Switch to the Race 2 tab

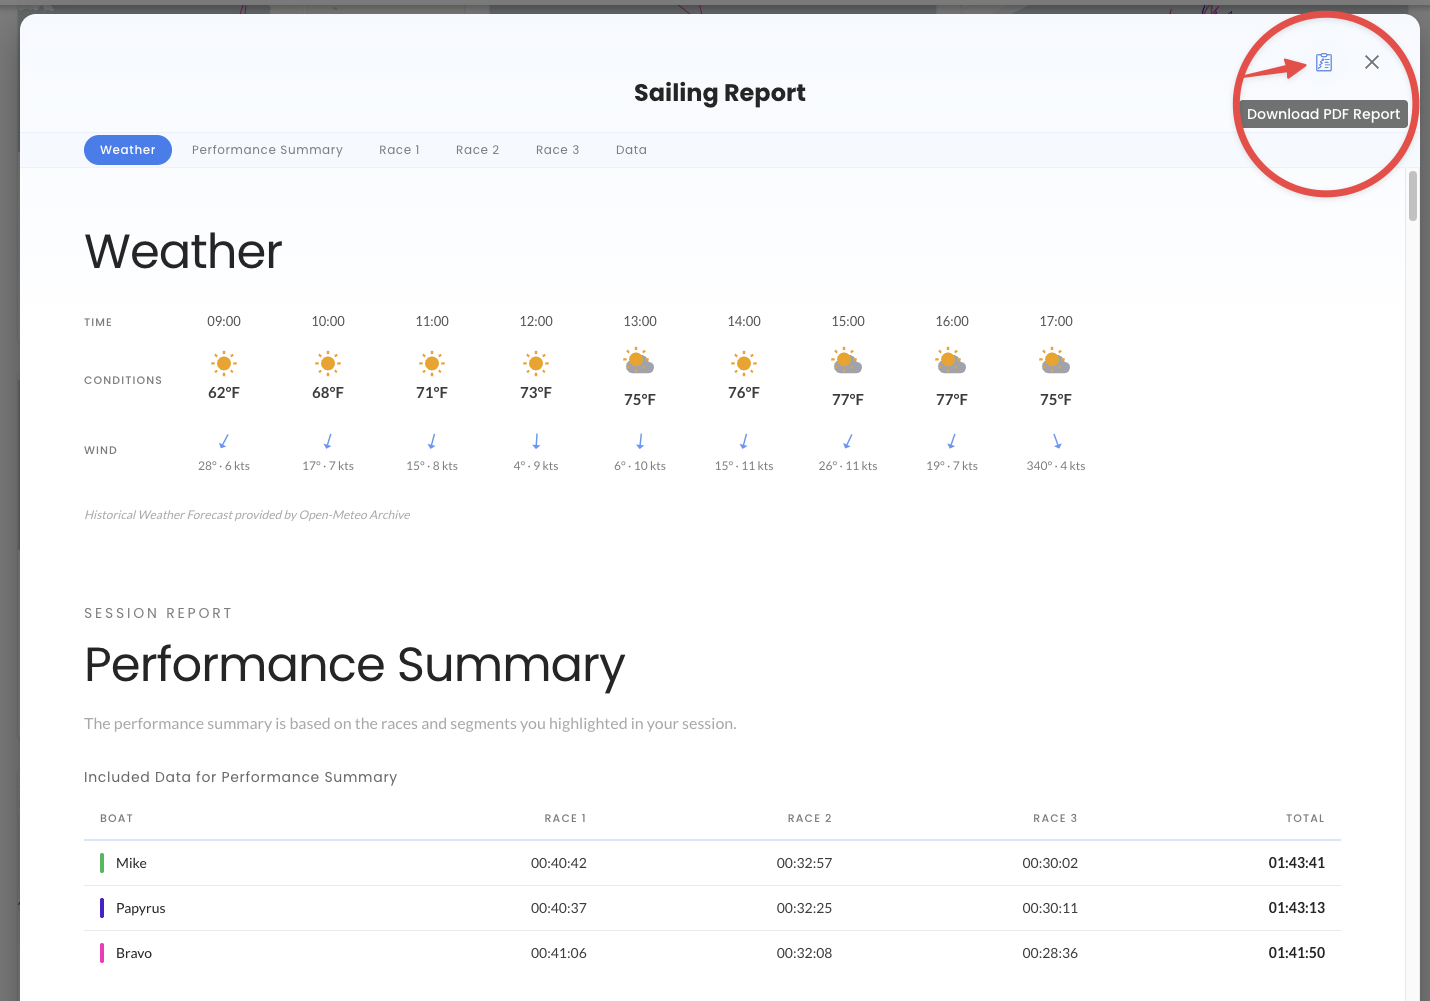(477, 149)
